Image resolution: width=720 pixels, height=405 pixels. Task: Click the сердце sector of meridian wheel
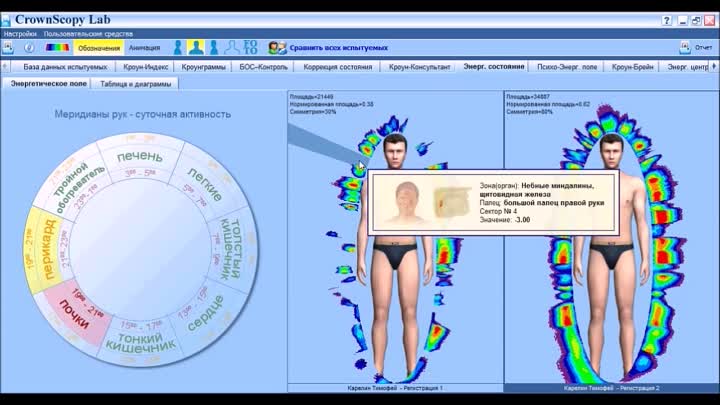coord(205,313)
